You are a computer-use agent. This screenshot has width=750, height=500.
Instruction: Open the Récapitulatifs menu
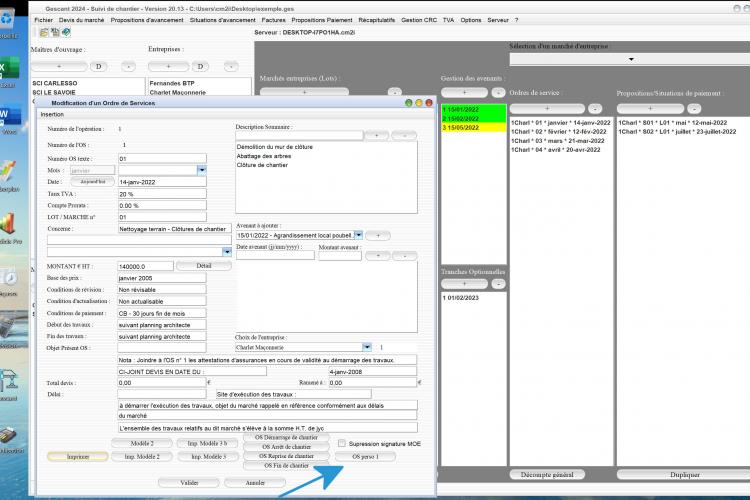tap(376, 20)
